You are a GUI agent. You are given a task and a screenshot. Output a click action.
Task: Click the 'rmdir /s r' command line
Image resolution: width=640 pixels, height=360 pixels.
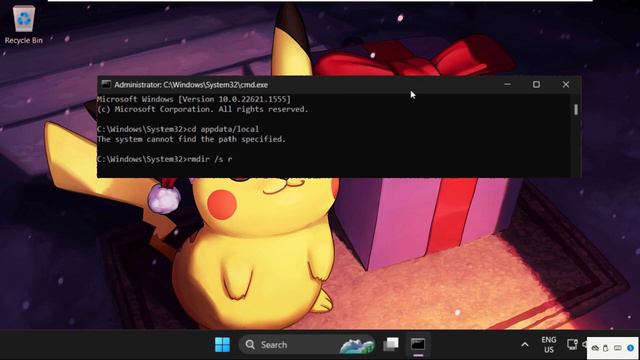coord(164,159)
